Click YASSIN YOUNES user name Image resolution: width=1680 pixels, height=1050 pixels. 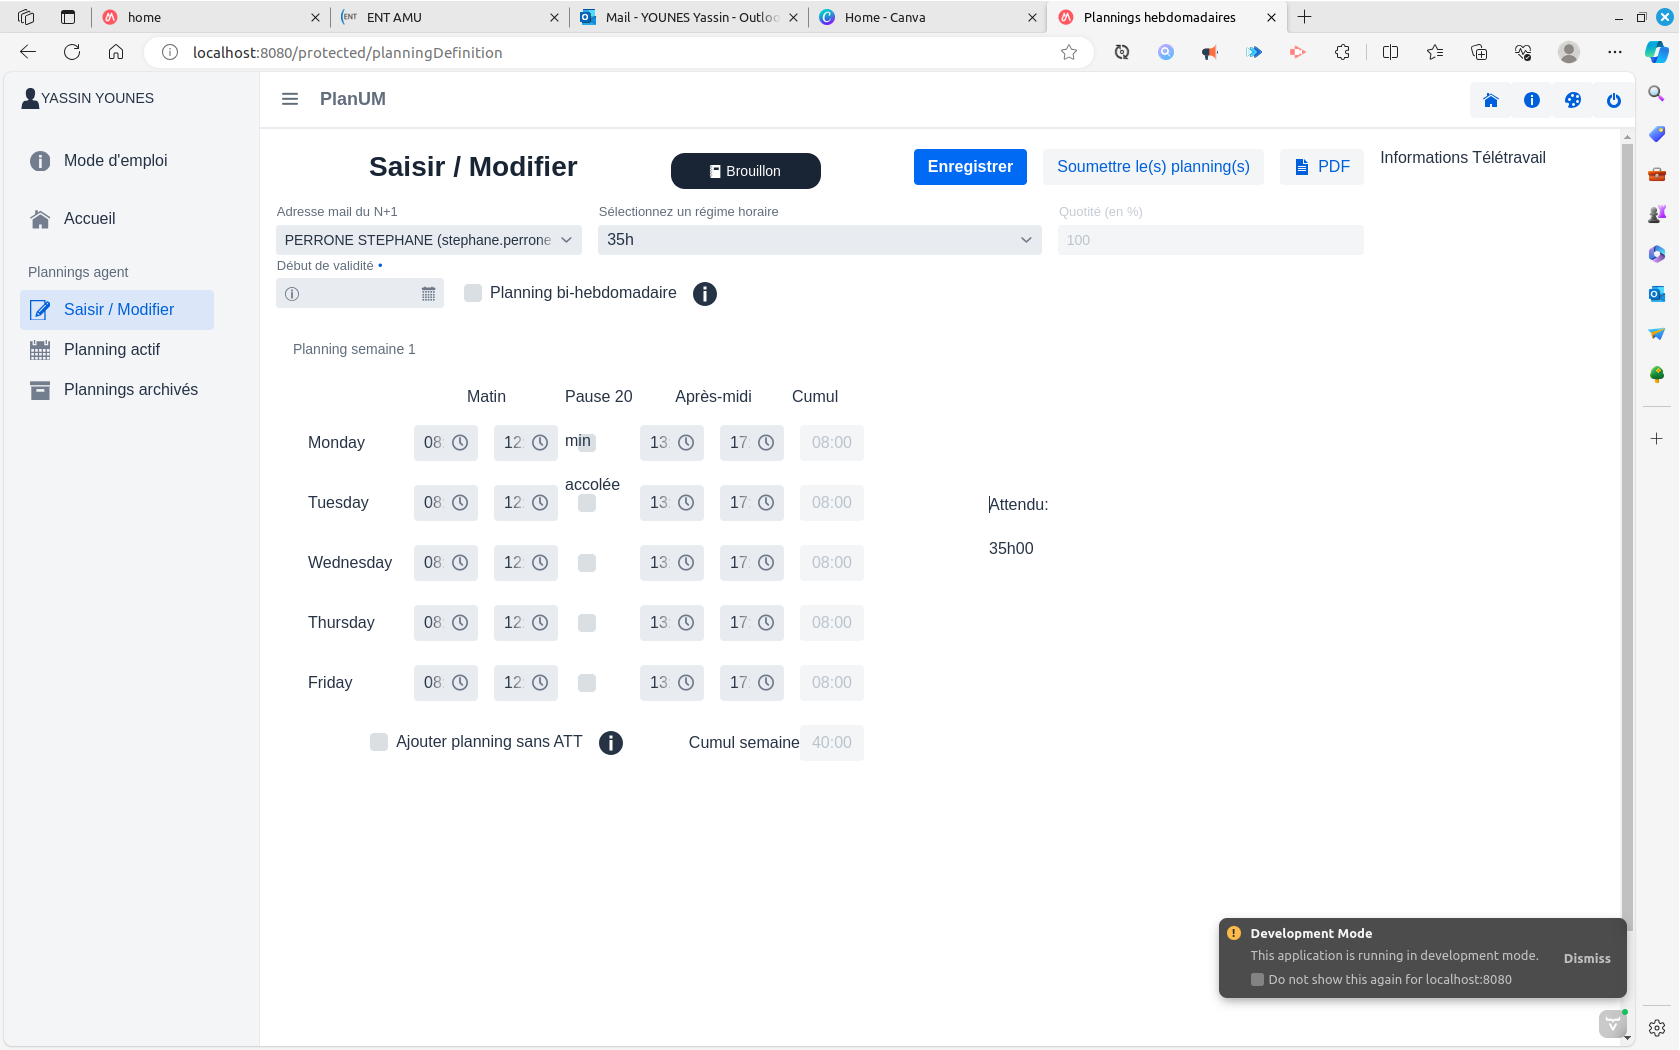click(x=97, y=98)
